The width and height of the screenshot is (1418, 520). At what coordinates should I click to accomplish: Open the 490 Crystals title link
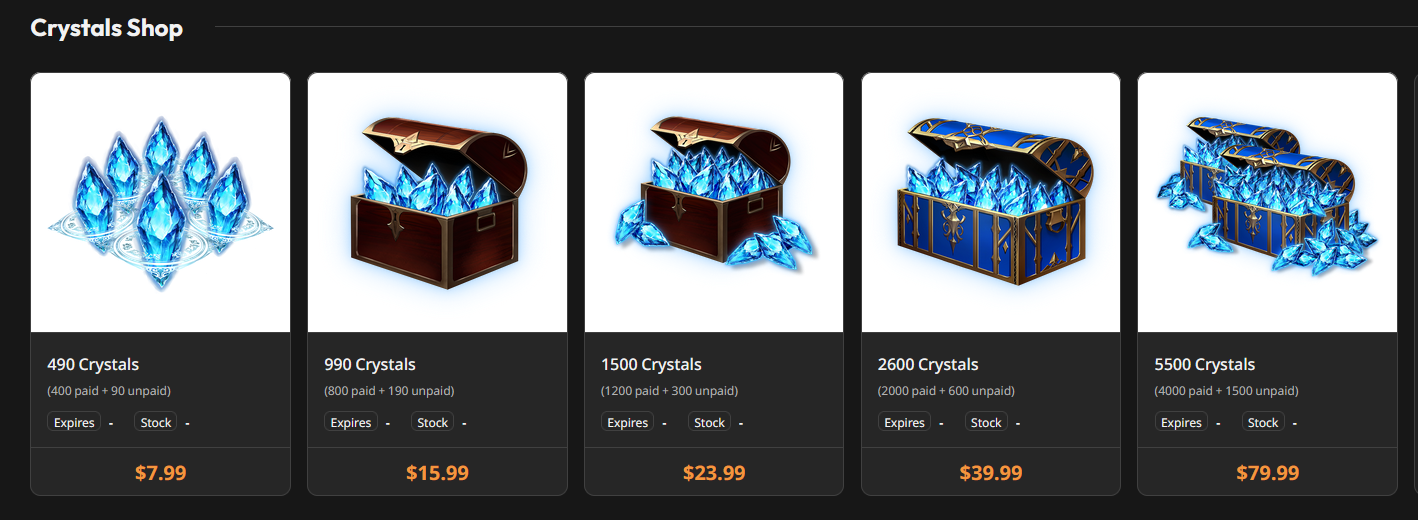point(93,364)
